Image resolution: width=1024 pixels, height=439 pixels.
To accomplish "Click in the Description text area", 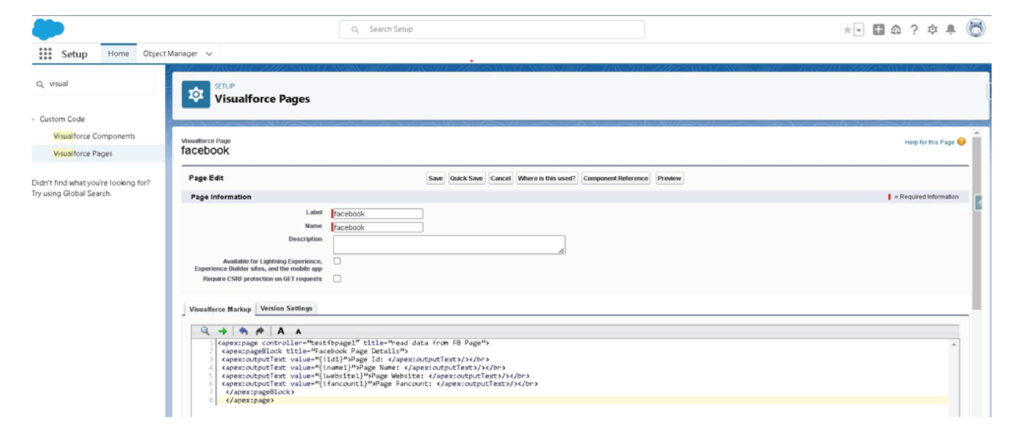I will [449, 244].
